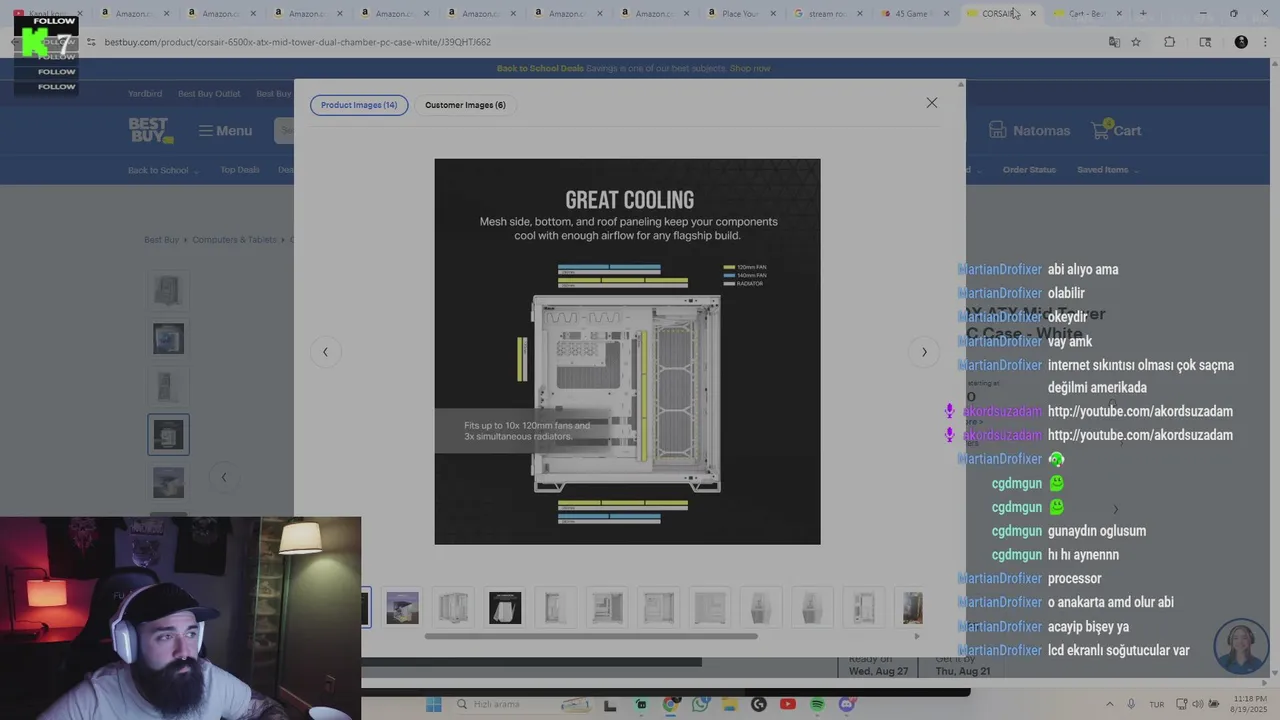Bookmark this page with the star icon
1280x720 pixels.
[1136, 42]
